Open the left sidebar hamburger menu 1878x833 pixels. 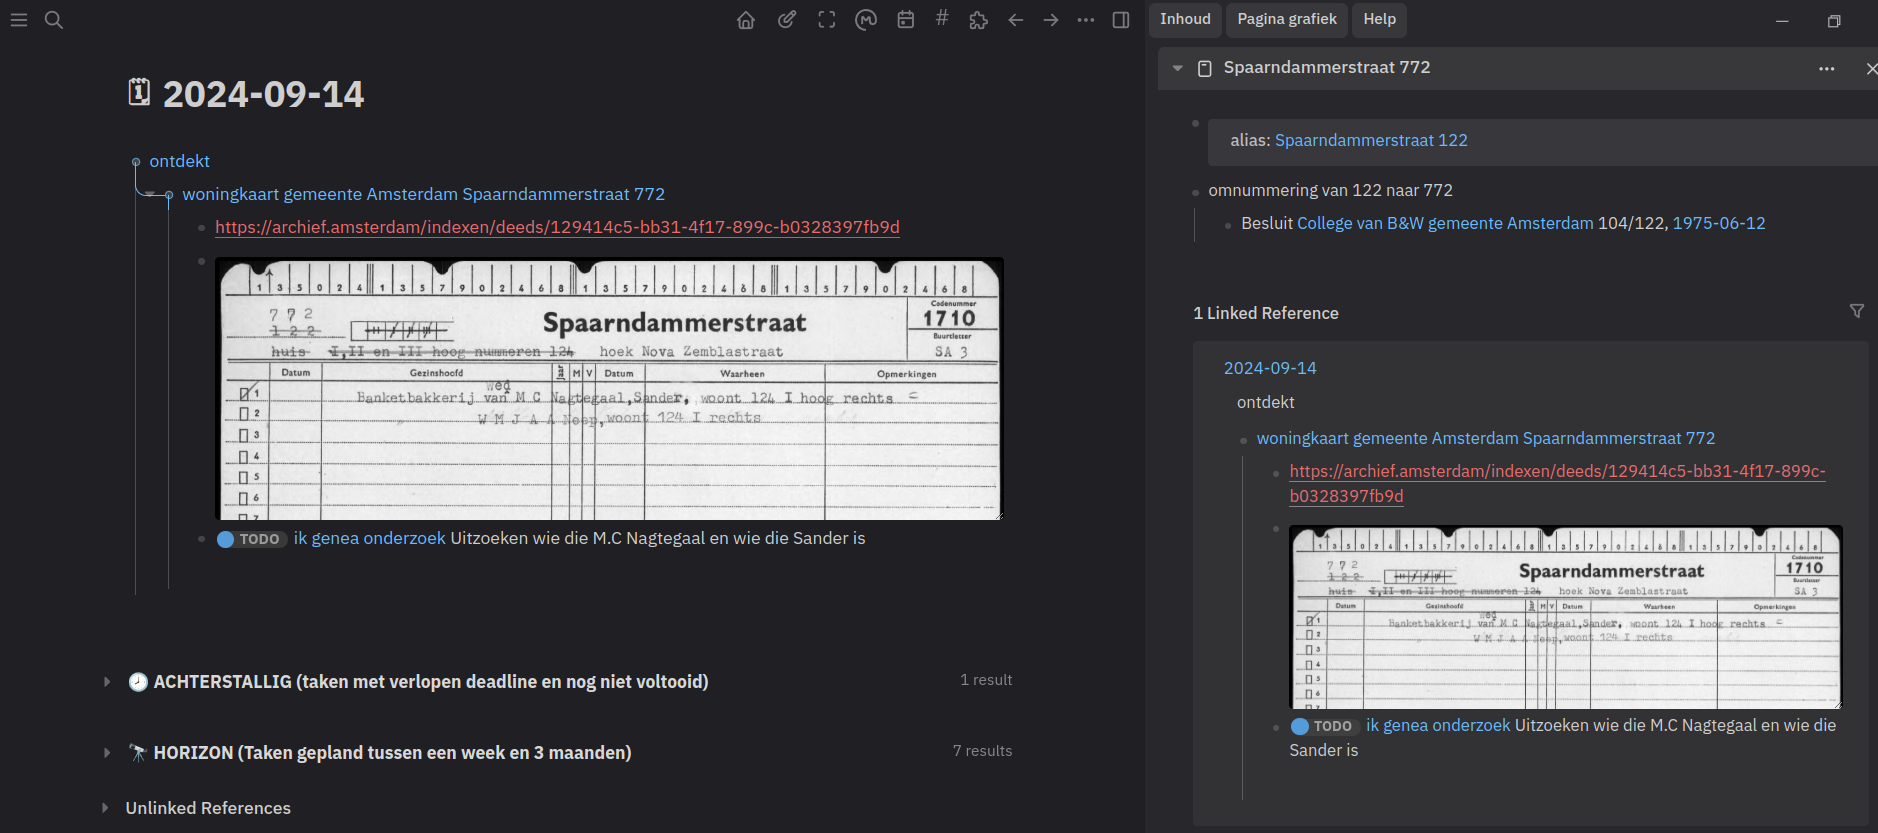[x=19, y=20]
